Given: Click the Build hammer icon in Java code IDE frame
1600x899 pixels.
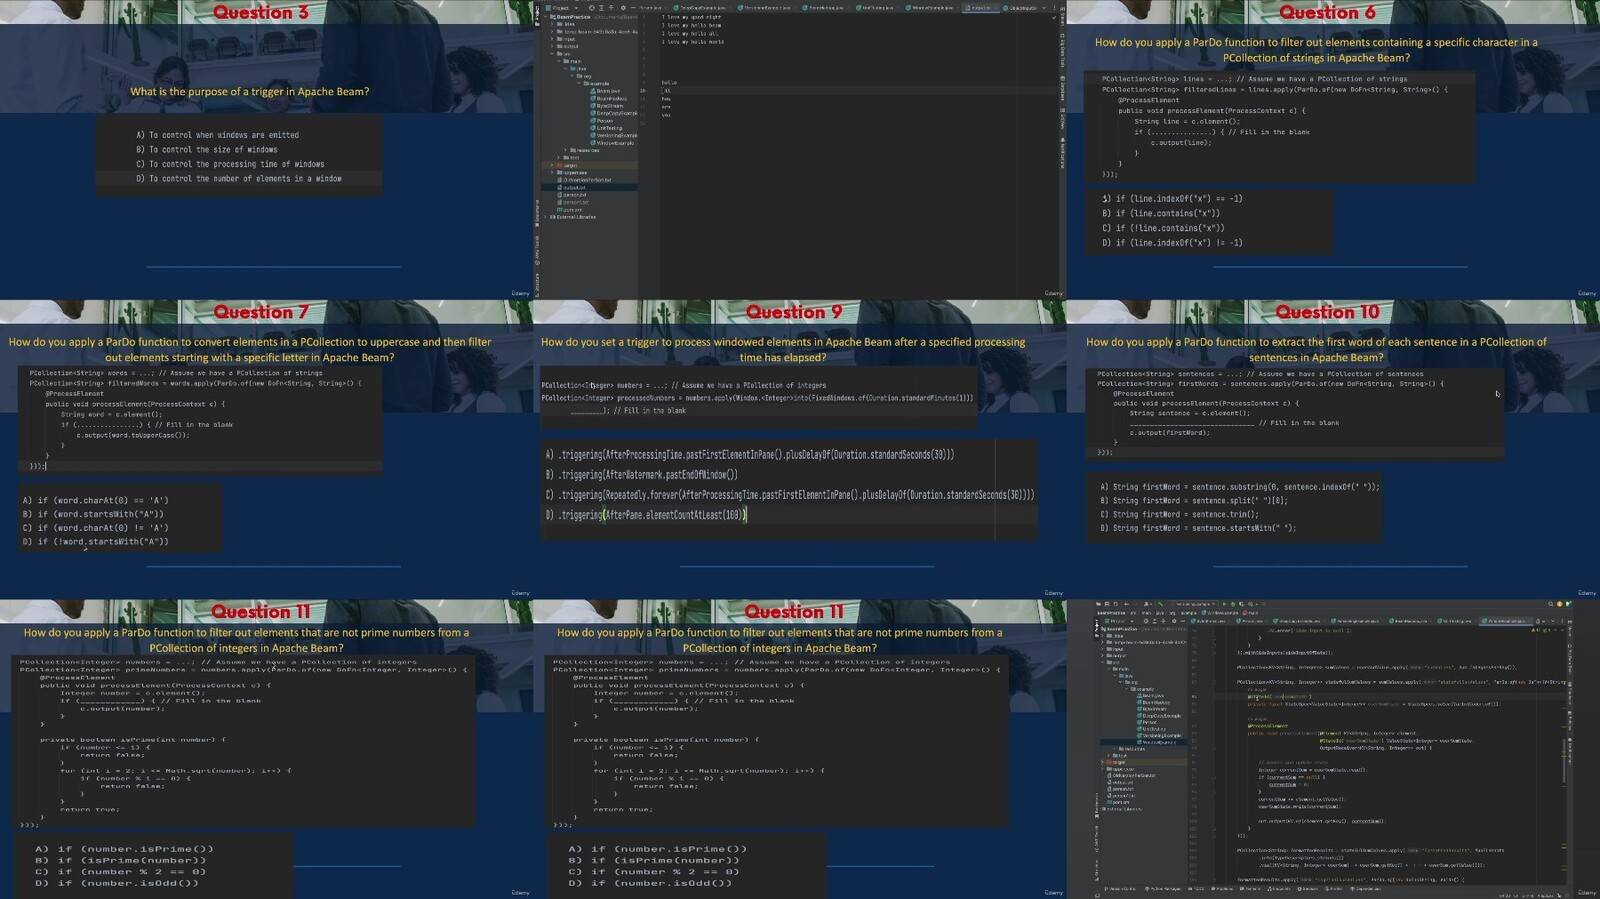Looking at the screenshot, I should 1160,604.
